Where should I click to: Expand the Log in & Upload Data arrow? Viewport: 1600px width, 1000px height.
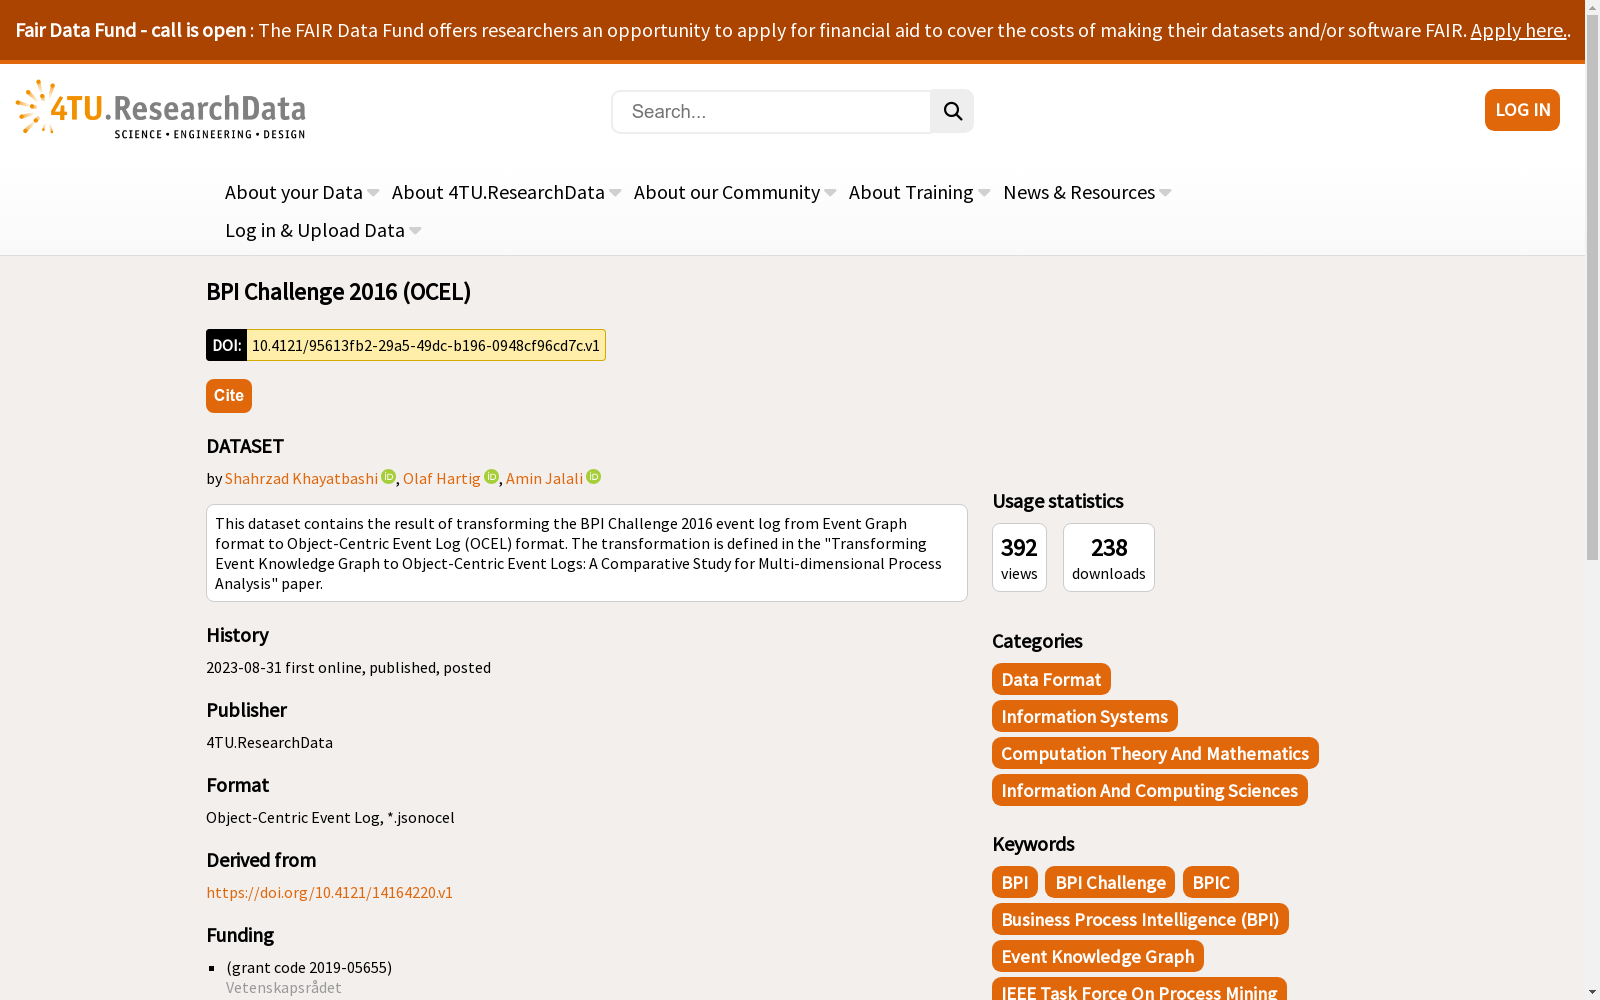[415, 231]
